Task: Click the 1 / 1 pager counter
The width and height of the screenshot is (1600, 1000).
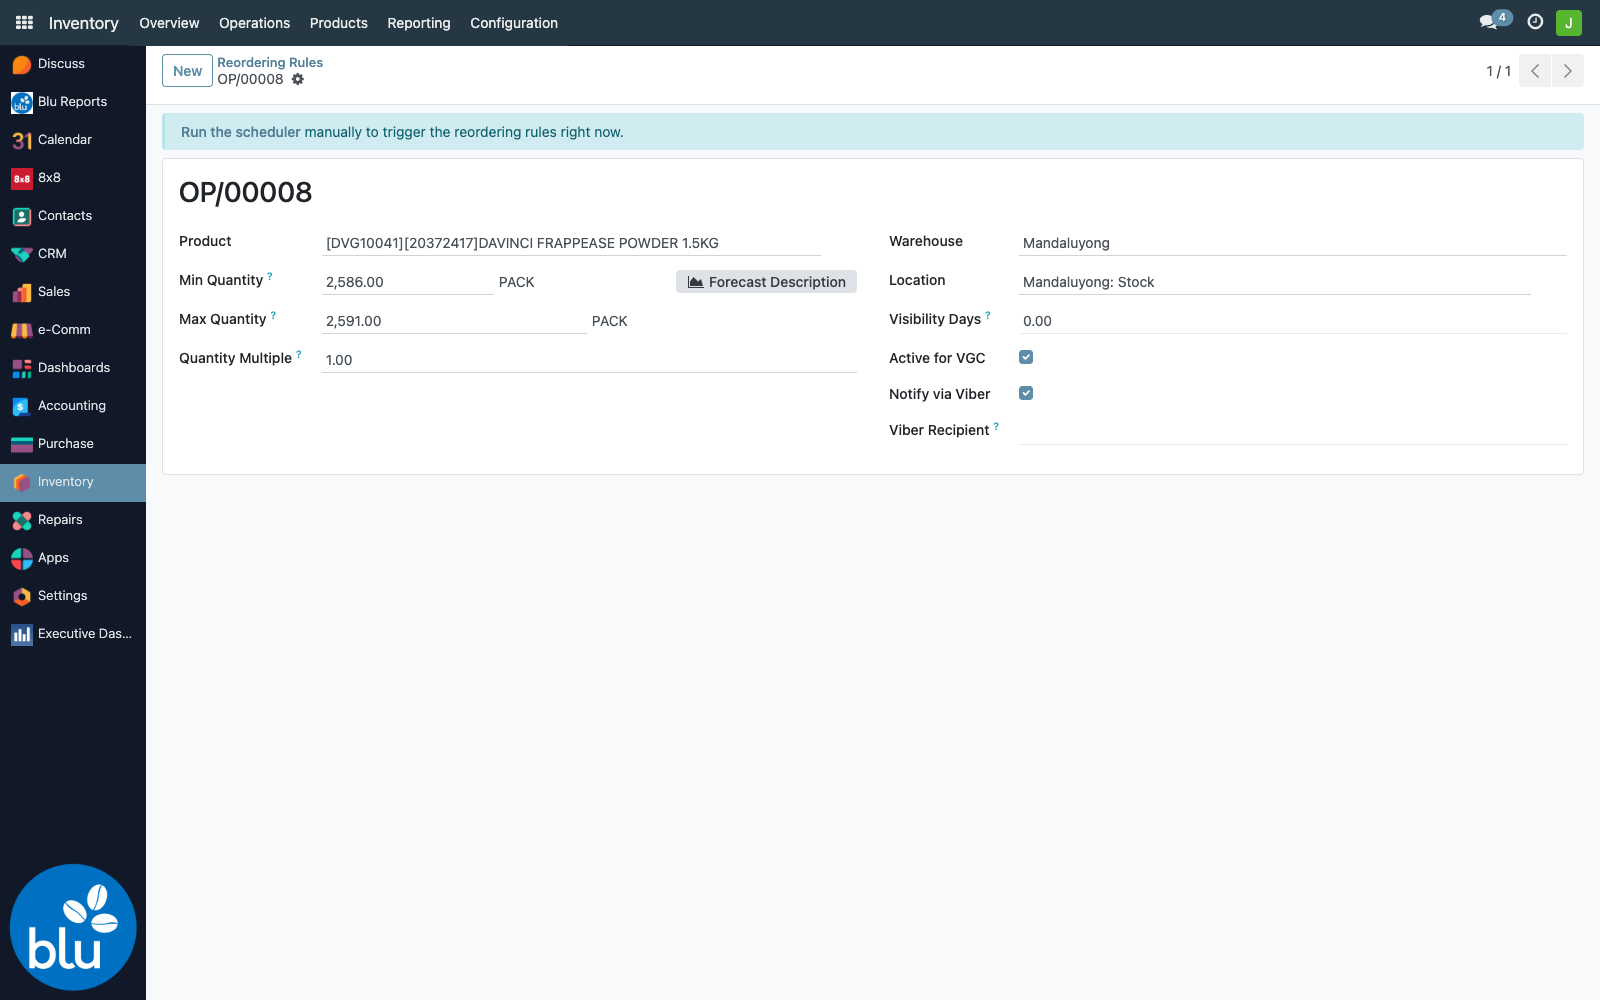Action: pyautogui.click(x=1498, y=71)
